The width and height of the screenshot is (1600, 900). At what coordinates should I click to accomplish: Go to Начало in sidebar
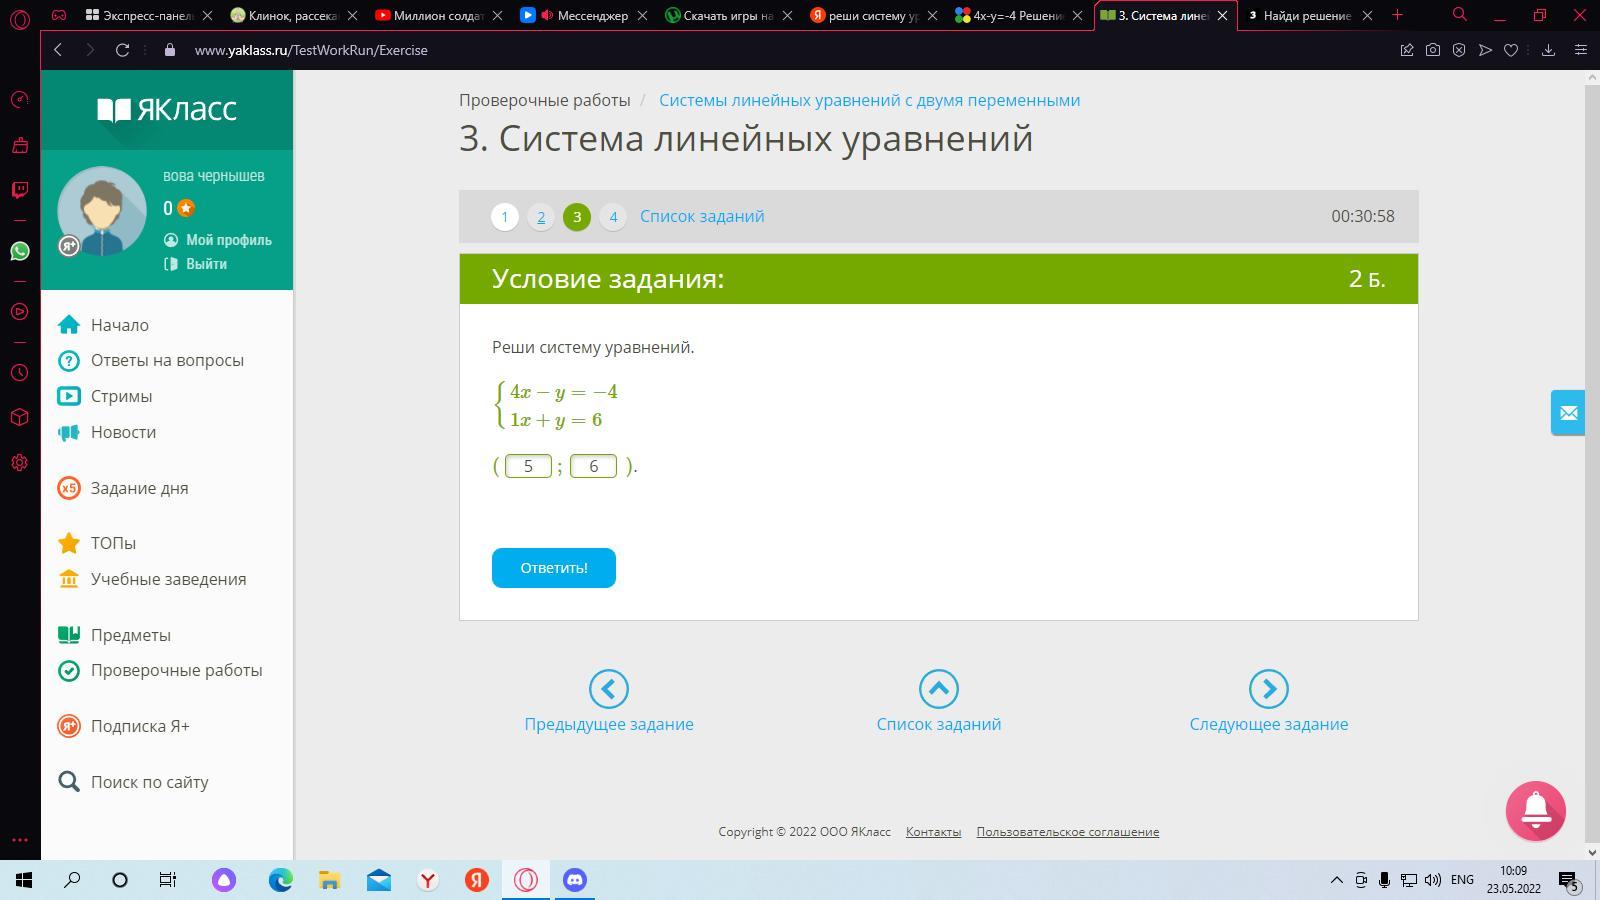pos(104,325)
